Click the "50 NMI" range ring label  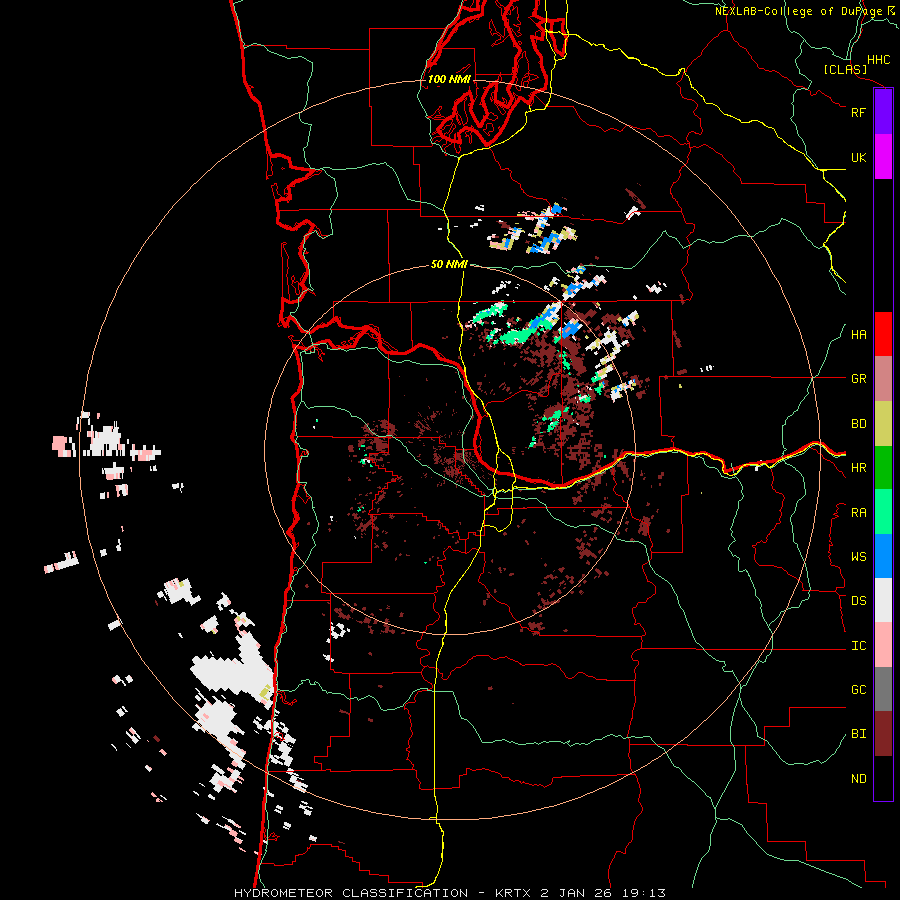pyautogui.click(x=449, y=264)
